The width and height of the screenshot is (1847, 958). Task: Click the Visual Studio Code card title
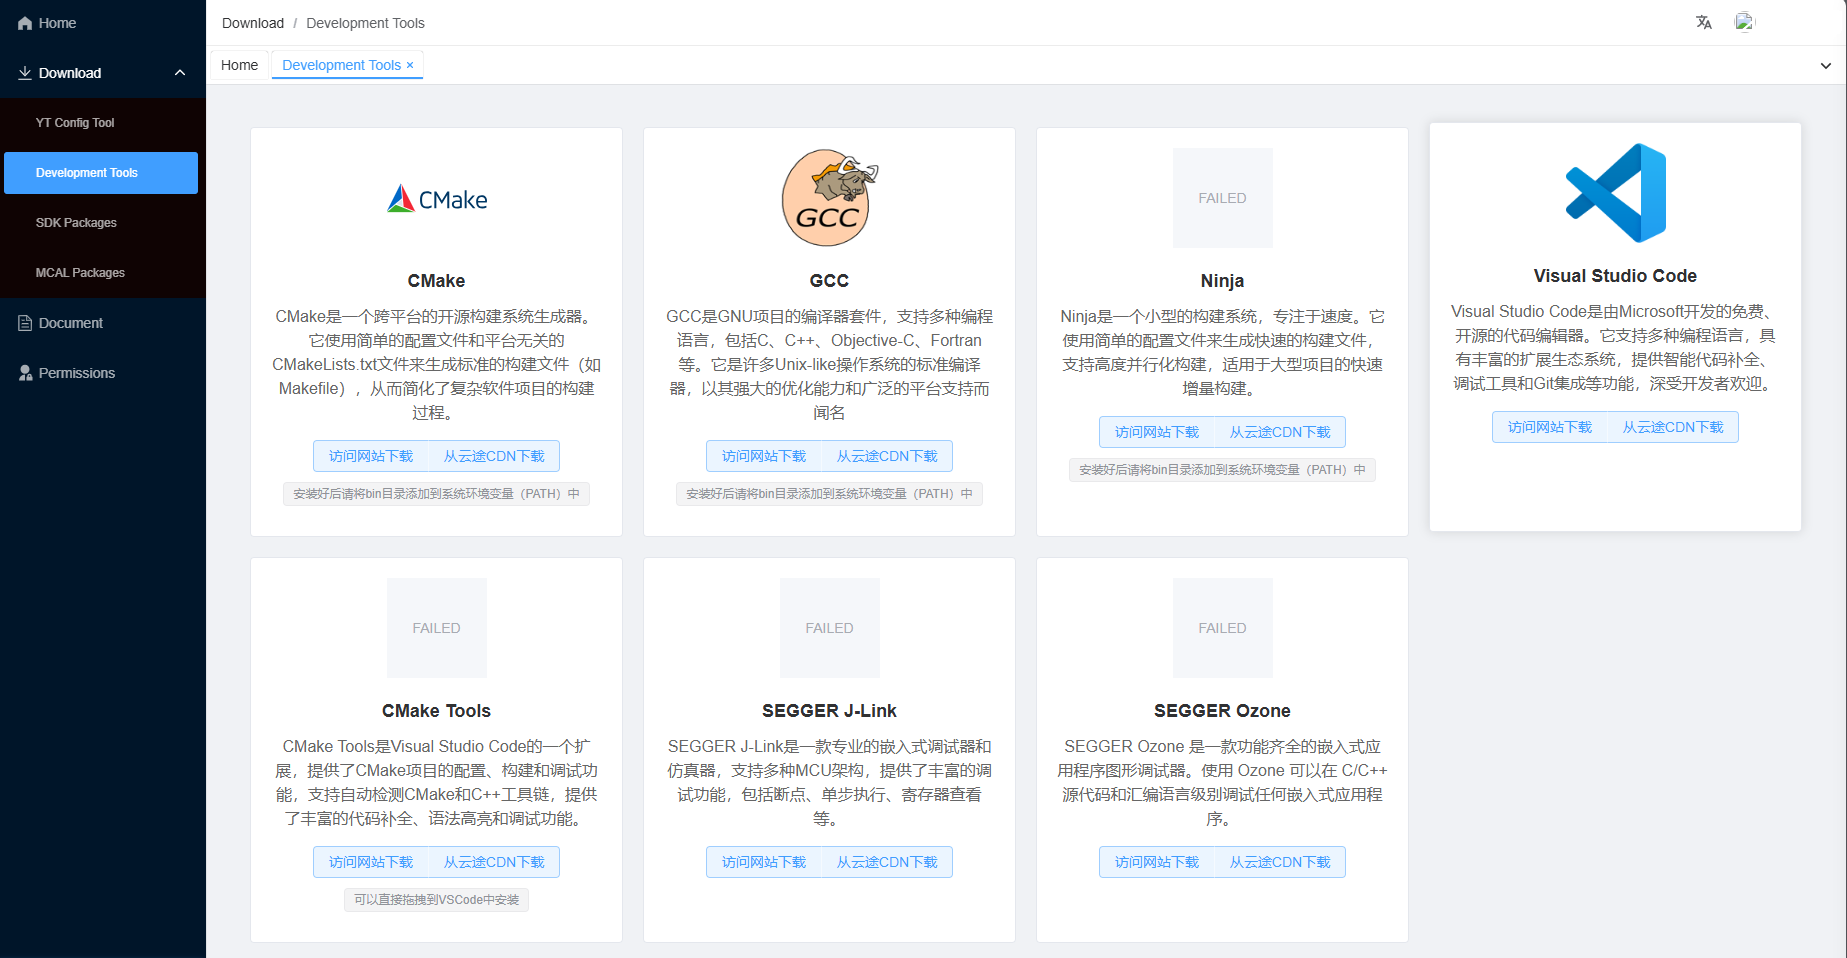(1615, 276)
